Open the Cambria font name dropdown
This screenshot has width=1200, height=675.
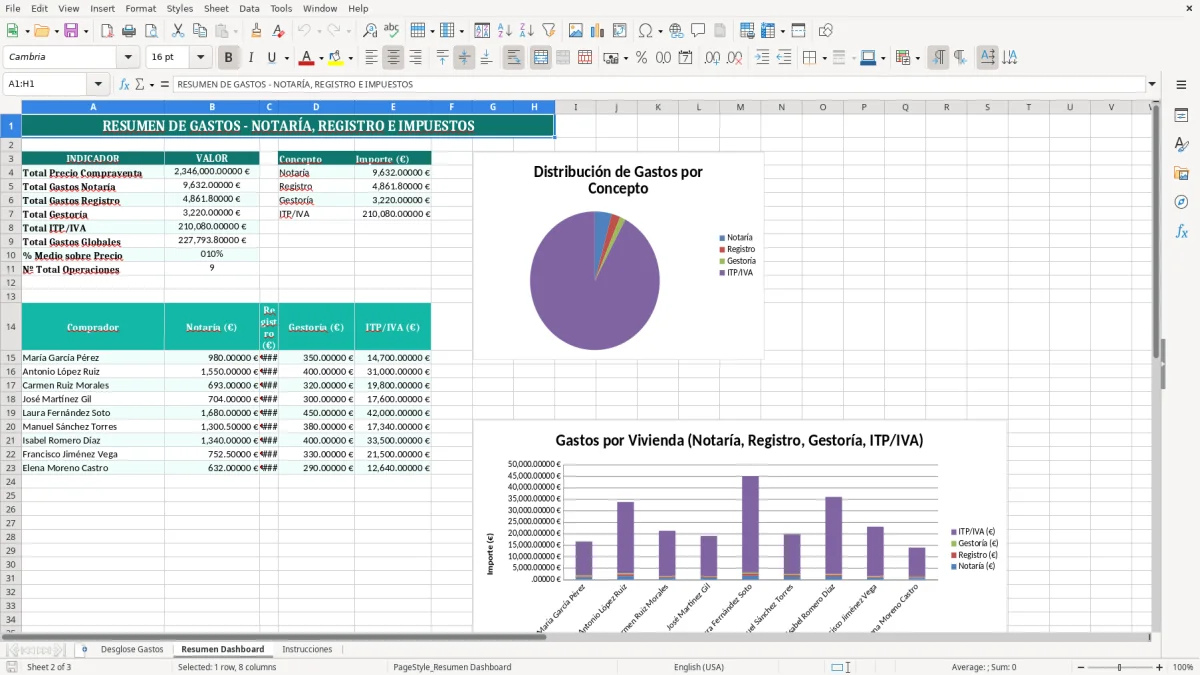128,58
